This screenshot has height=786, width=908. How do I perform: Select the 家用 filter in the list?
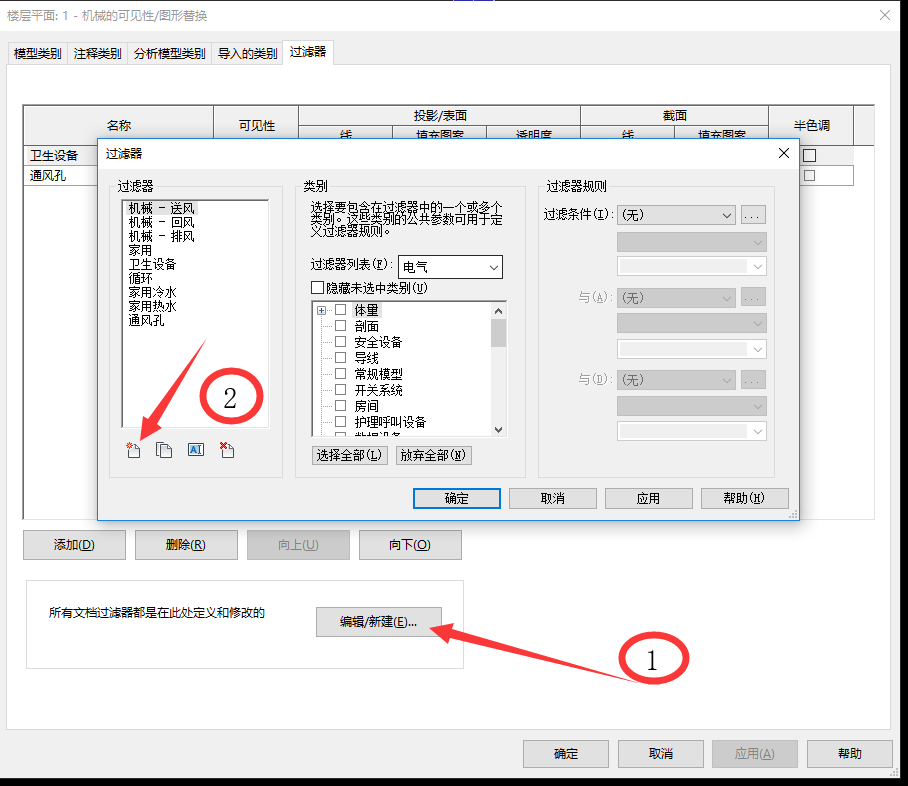click(140, 250)
